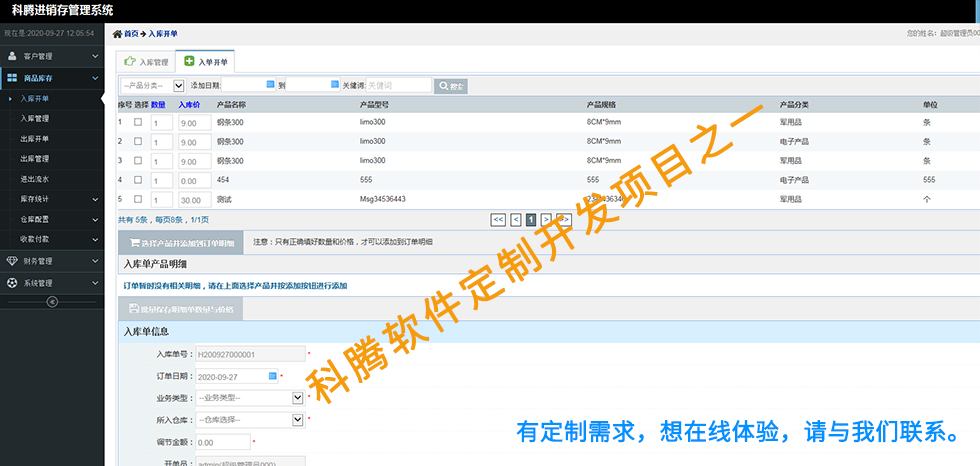Click the Msg34536443 model cell
This screenshot has width=980, height=466.
click(384, 199)
